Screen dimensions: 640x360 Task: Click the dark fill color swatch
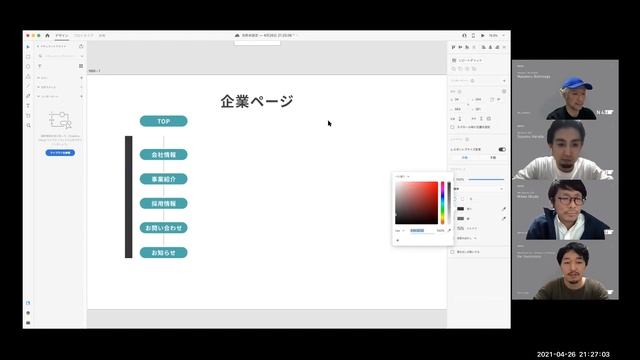click(x=460, y=209)
